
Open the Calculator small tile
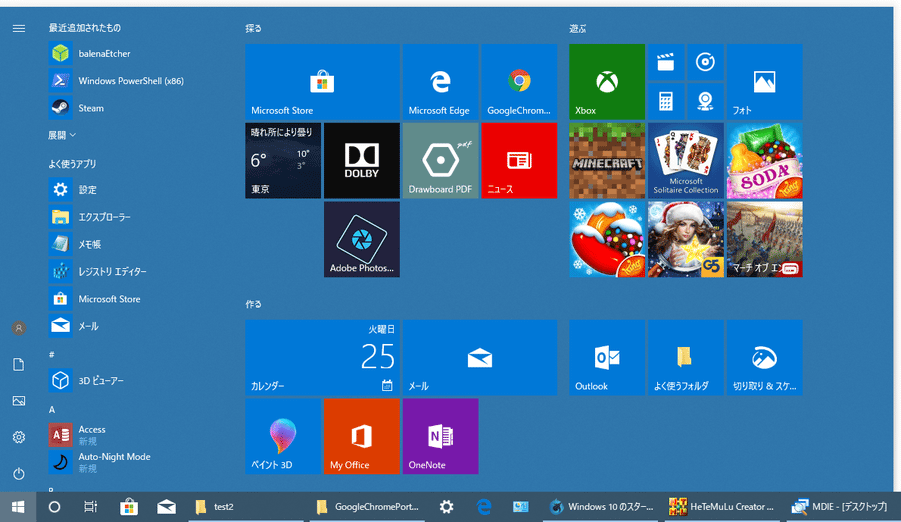click(x=666, y=101)
